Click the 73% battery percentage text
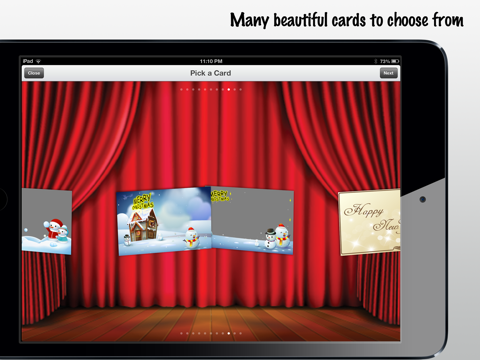This screenshot has height=360, width=480. (385, 61)
